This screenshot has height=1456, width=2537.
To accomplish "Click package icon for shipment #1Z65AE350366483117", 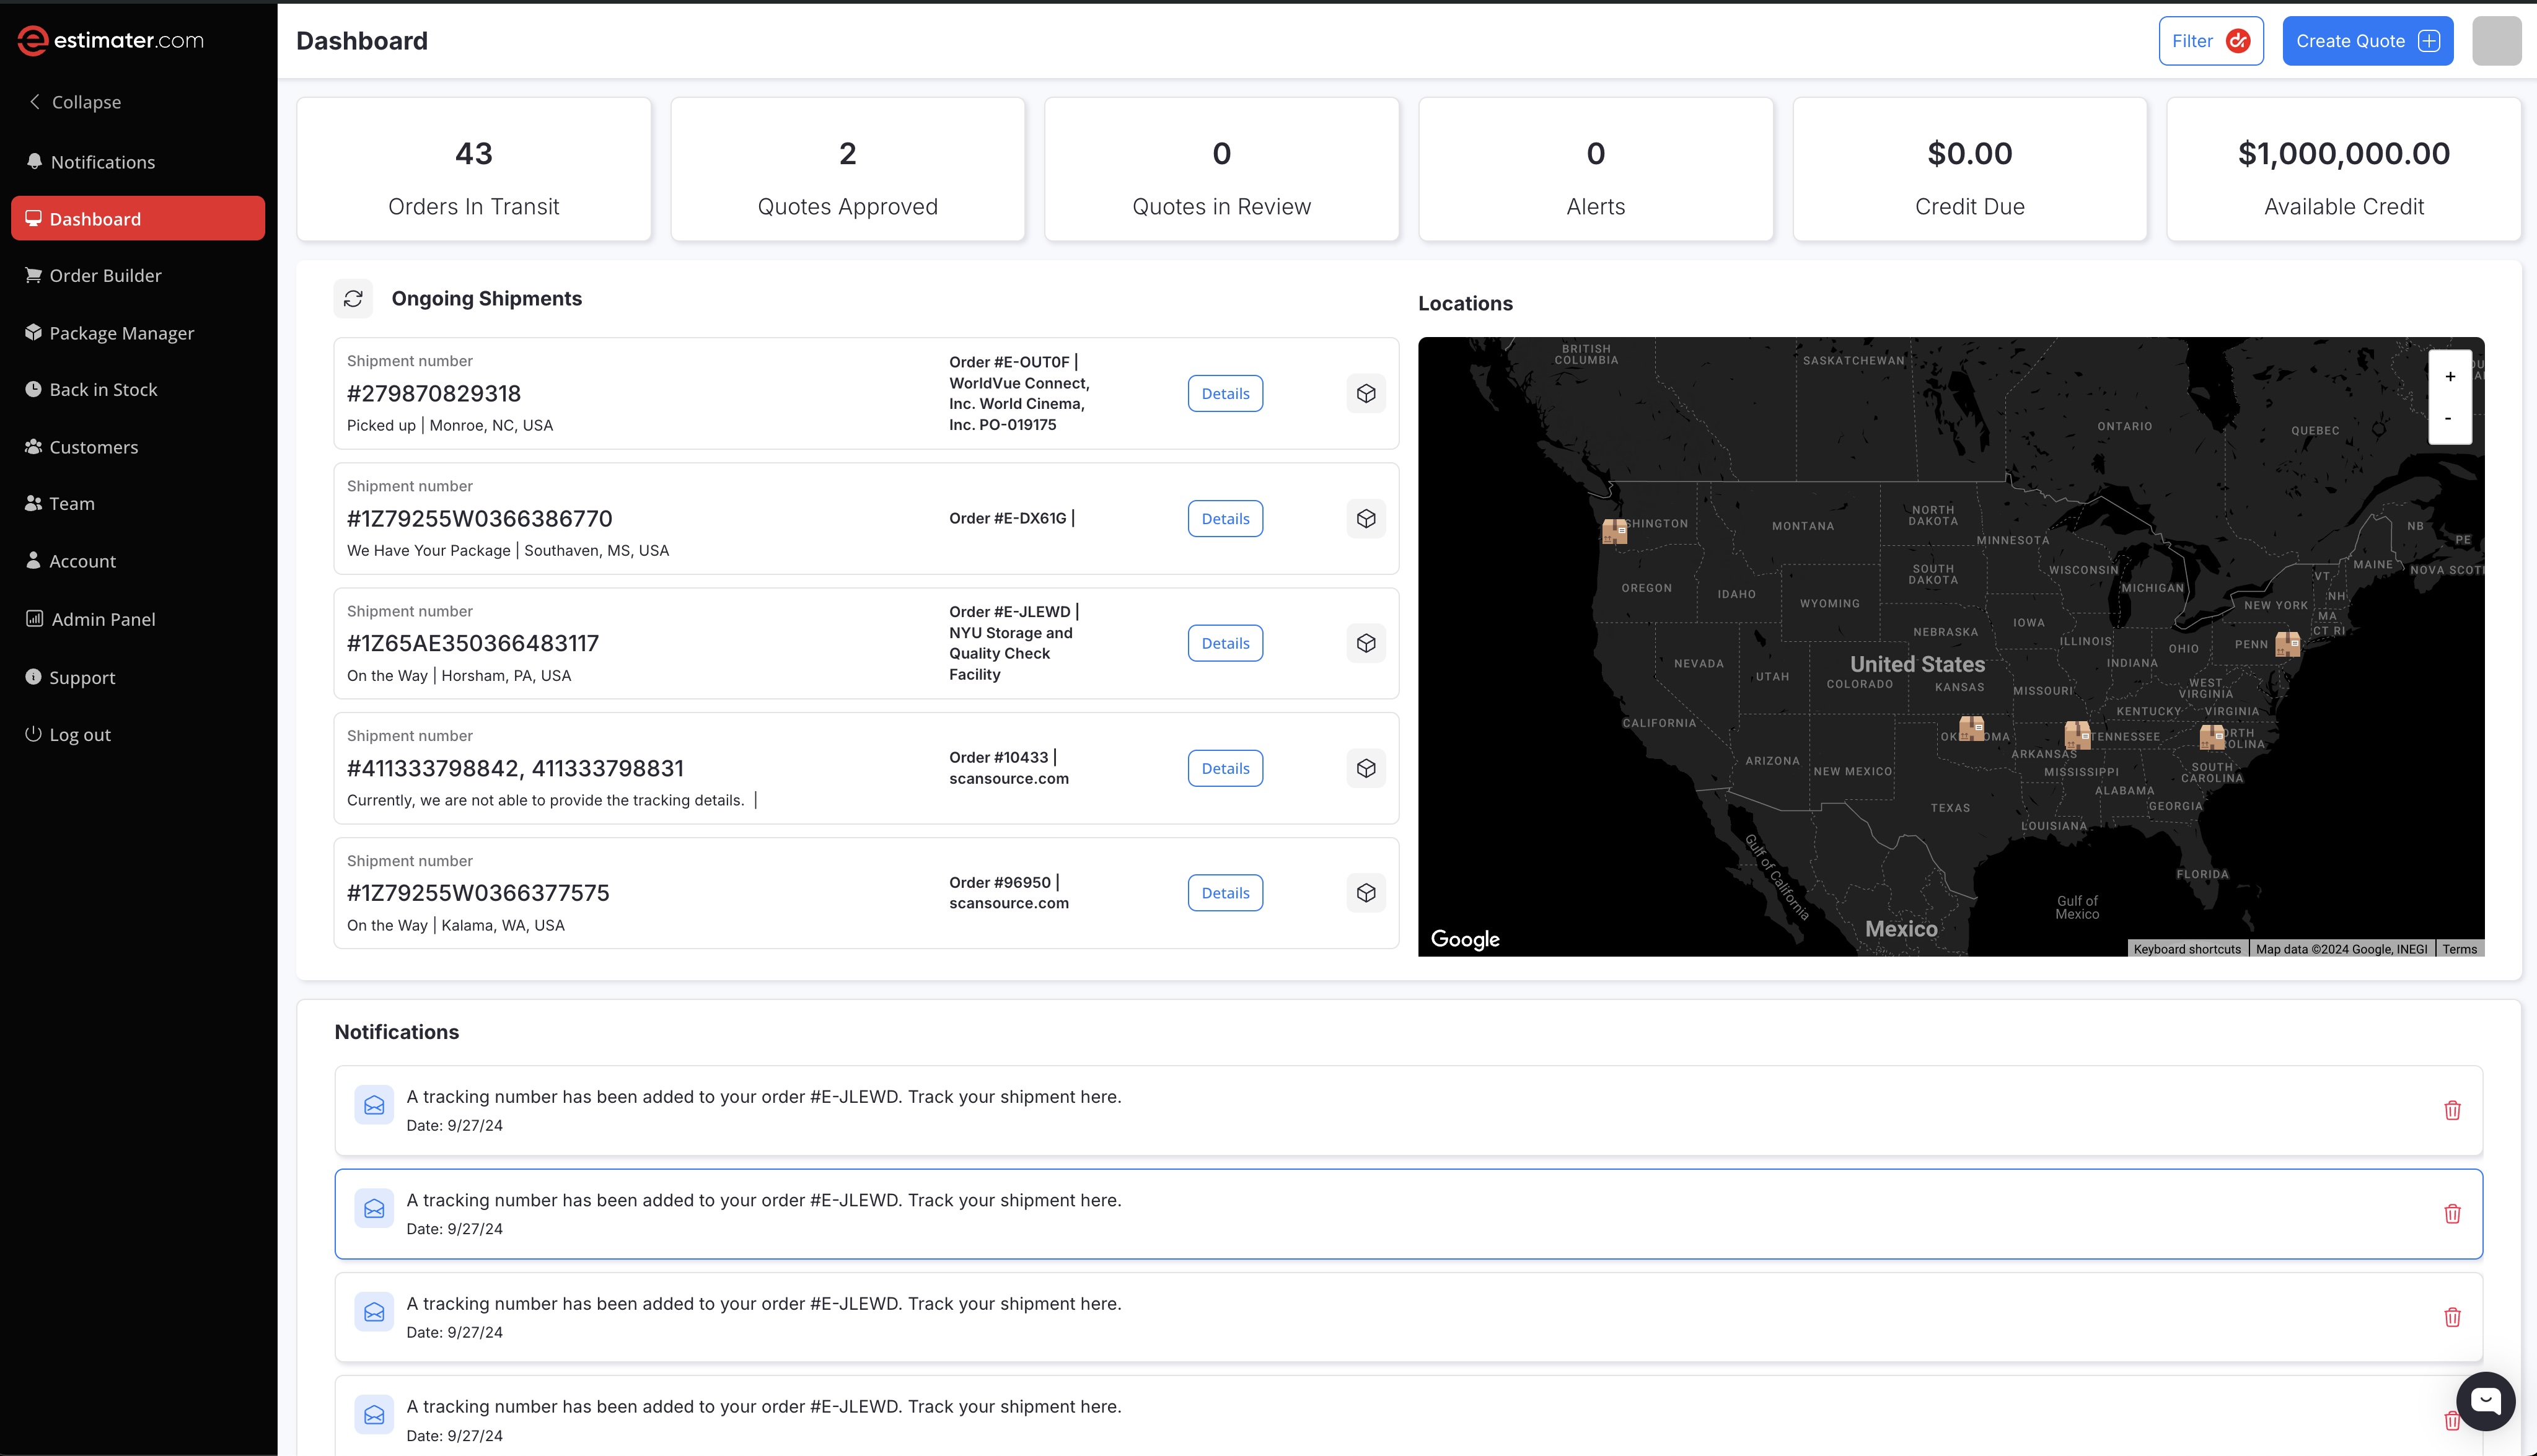I will tap(1366, 643).
